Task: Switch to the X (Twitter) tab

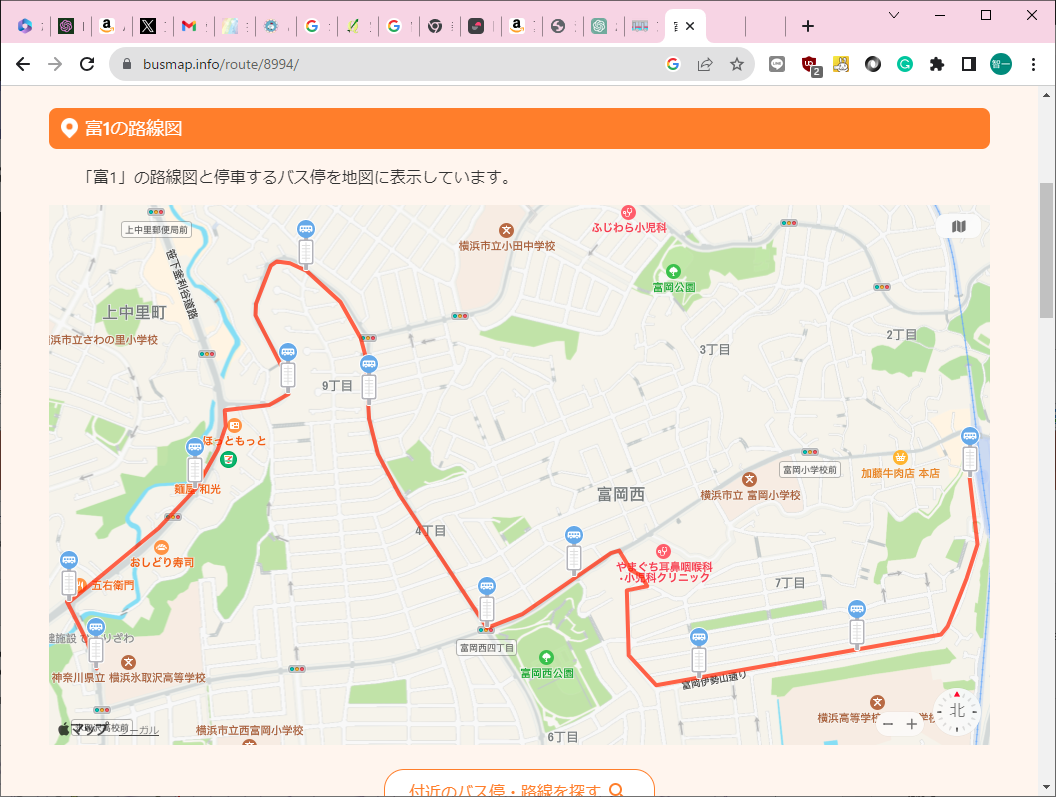Action: 148,26
